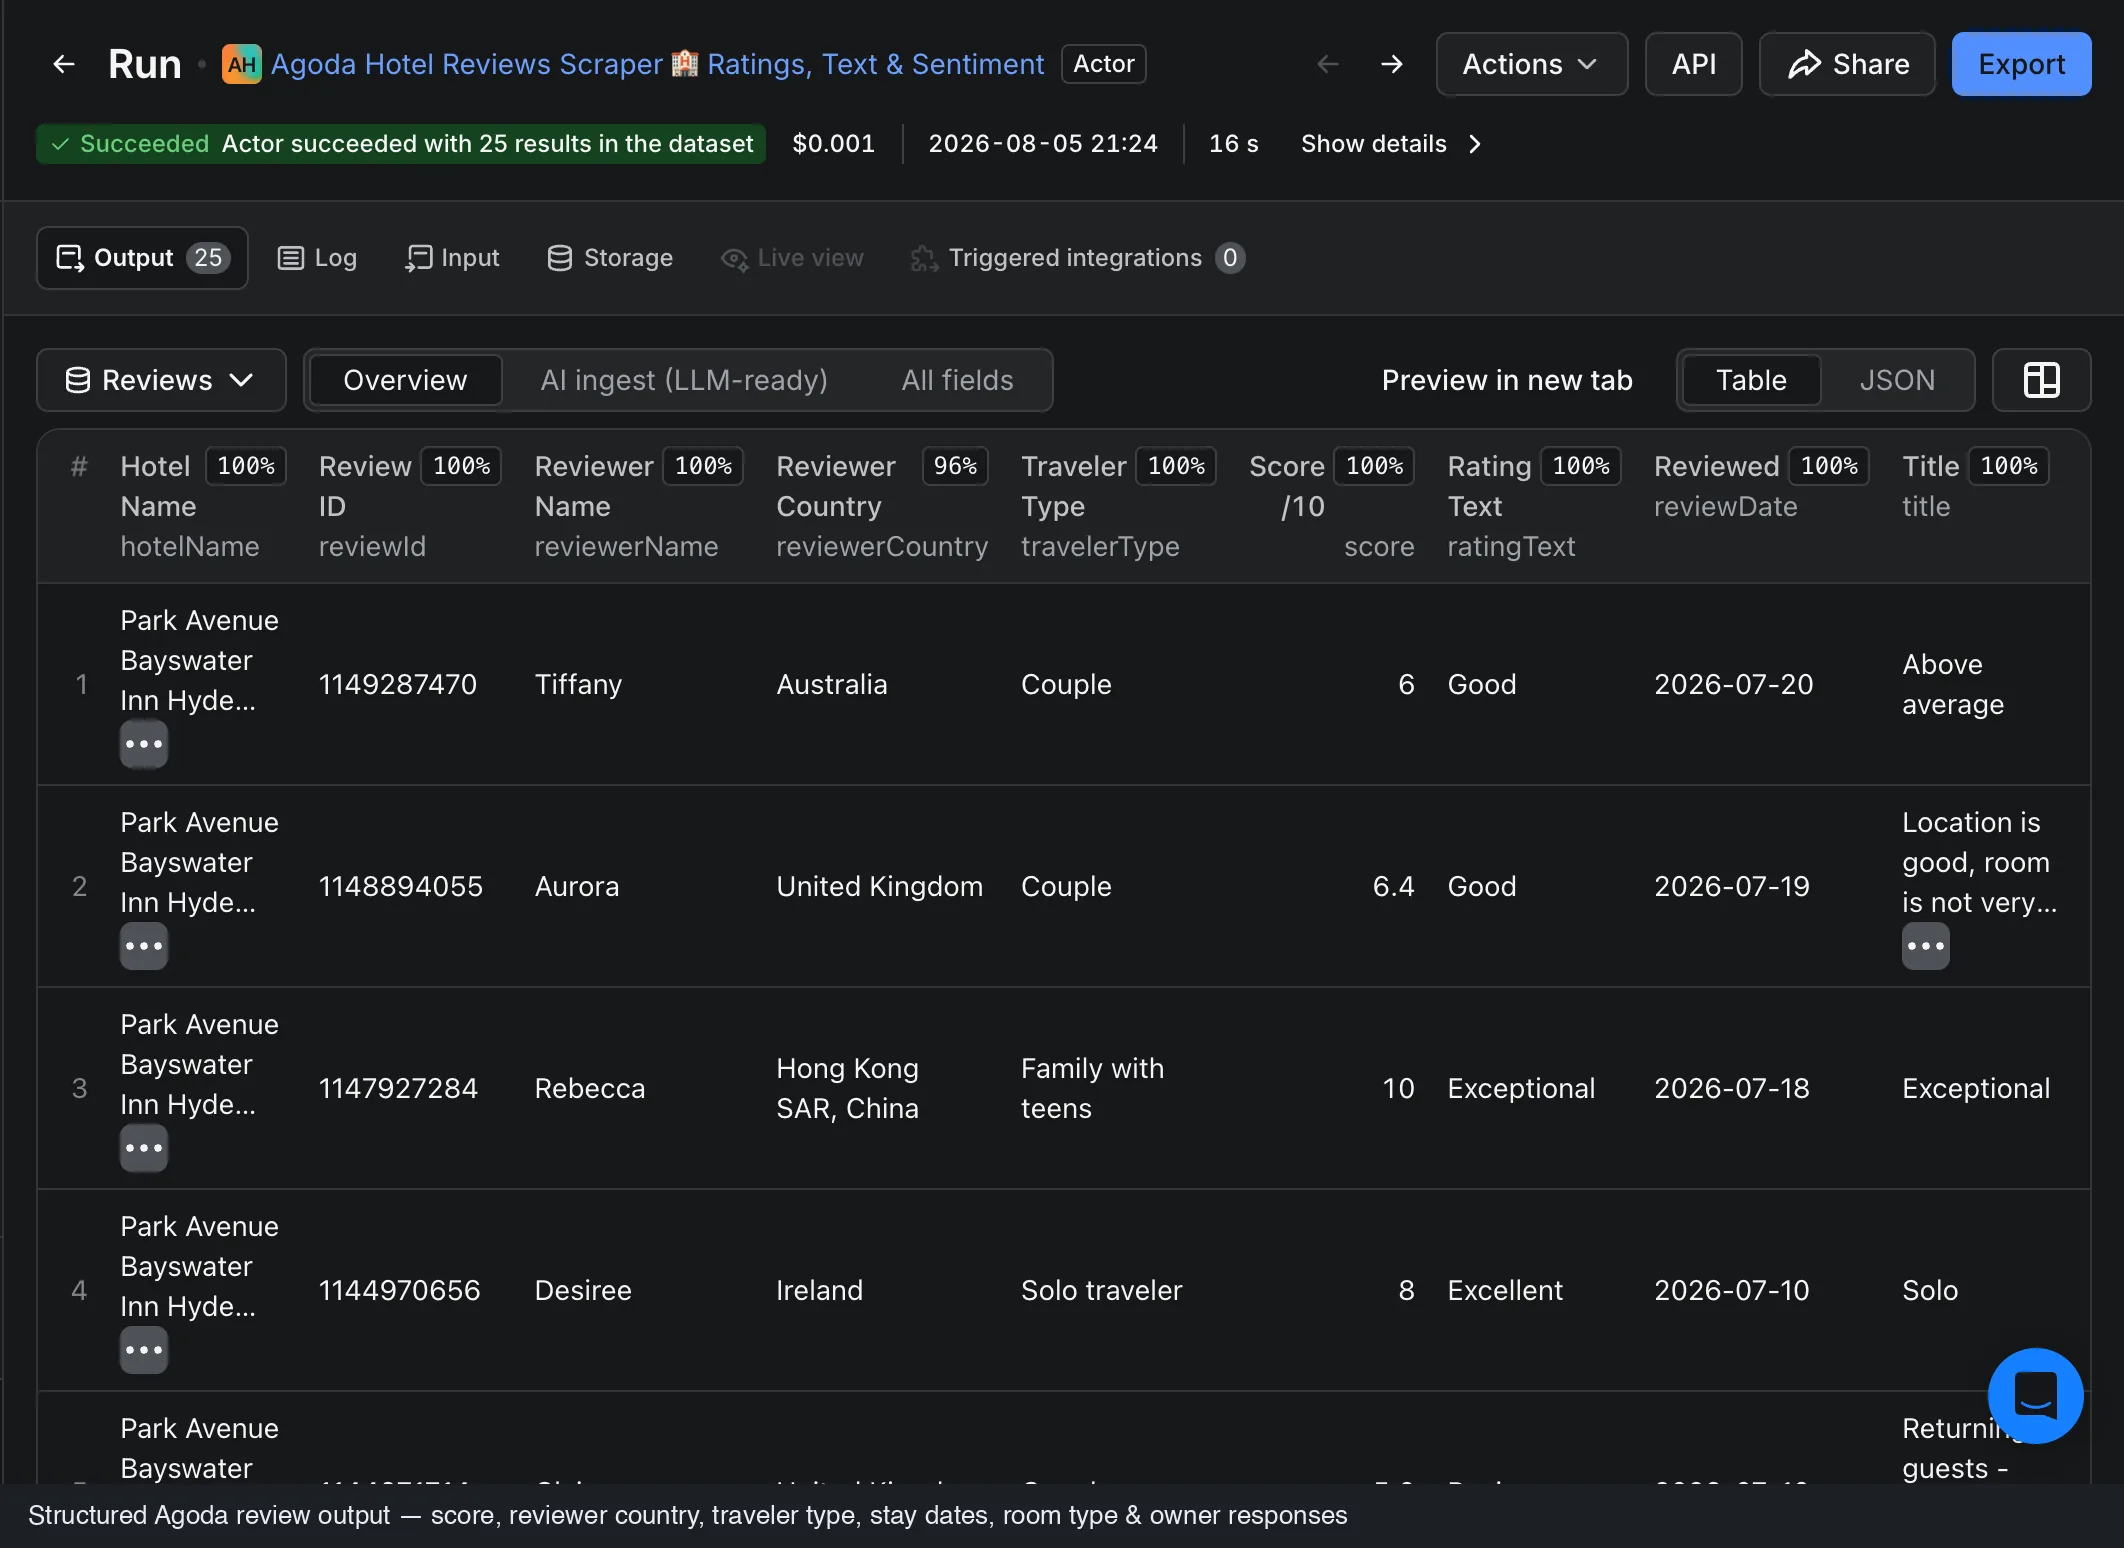Click review date 2026-07-20

(1733, 684)
